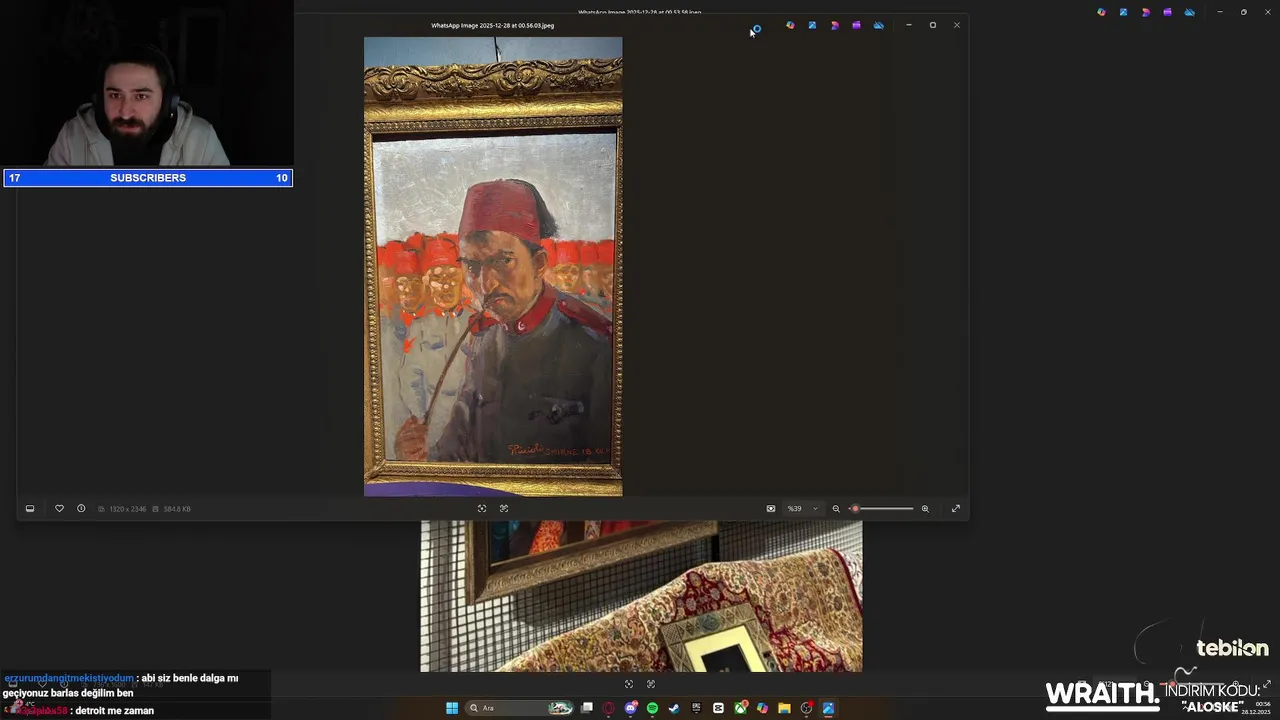Click the taskbar search box labeled Ara
This screenshot has width=1280, height=720.
click(x=520, y=708)
